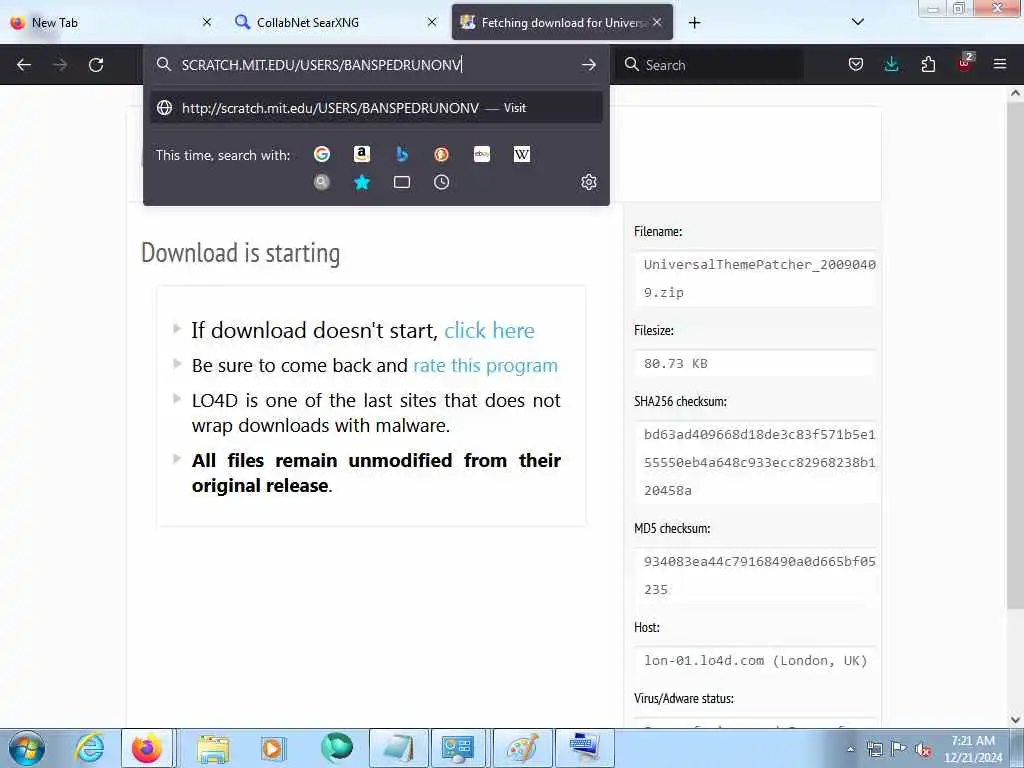The image size is (1024, 768).
Task: Close the New Tab tab
Action: tap(207, 23)
